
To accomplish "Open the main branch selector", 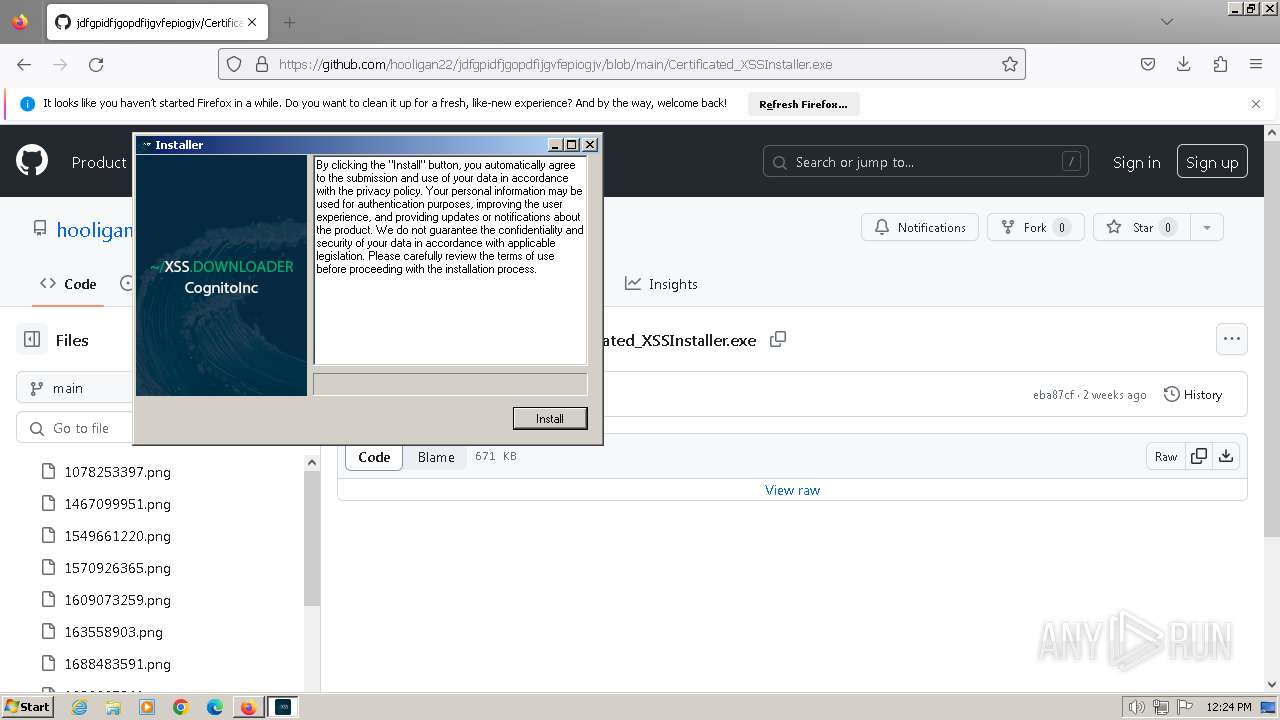I will click(75, 388).
